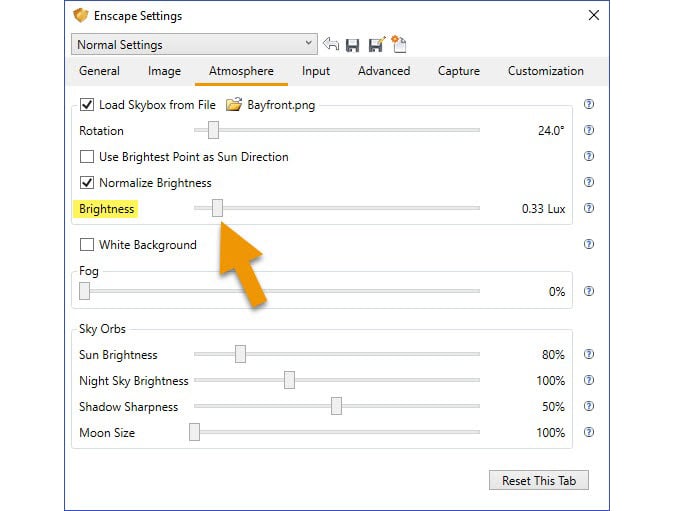Screen dimensions: 676x511
Task: Open the skybox file folder icon
Action: pyautogui.click(x=234, y=105)
